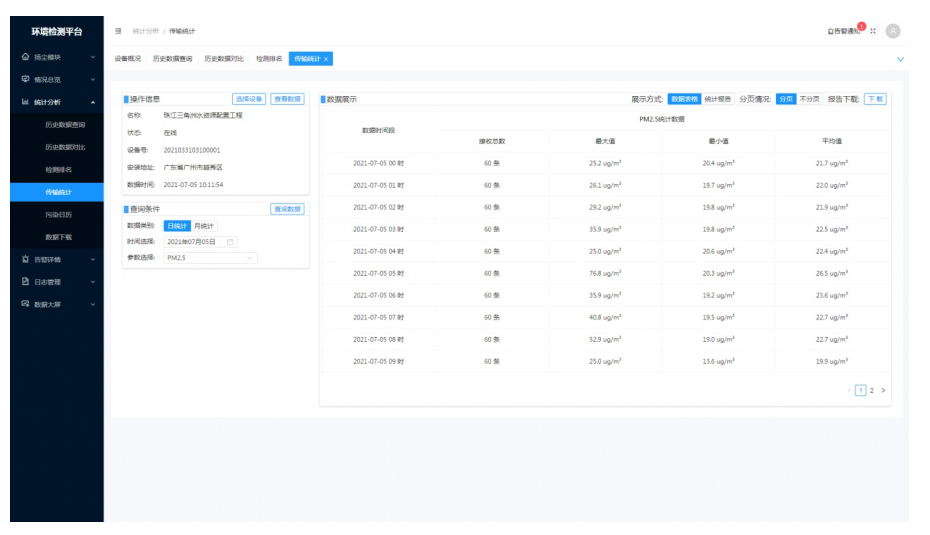The image size is (930, 535).
Task: Click the sidebar collapse hamburger icon
Action: tap(119, 31)
